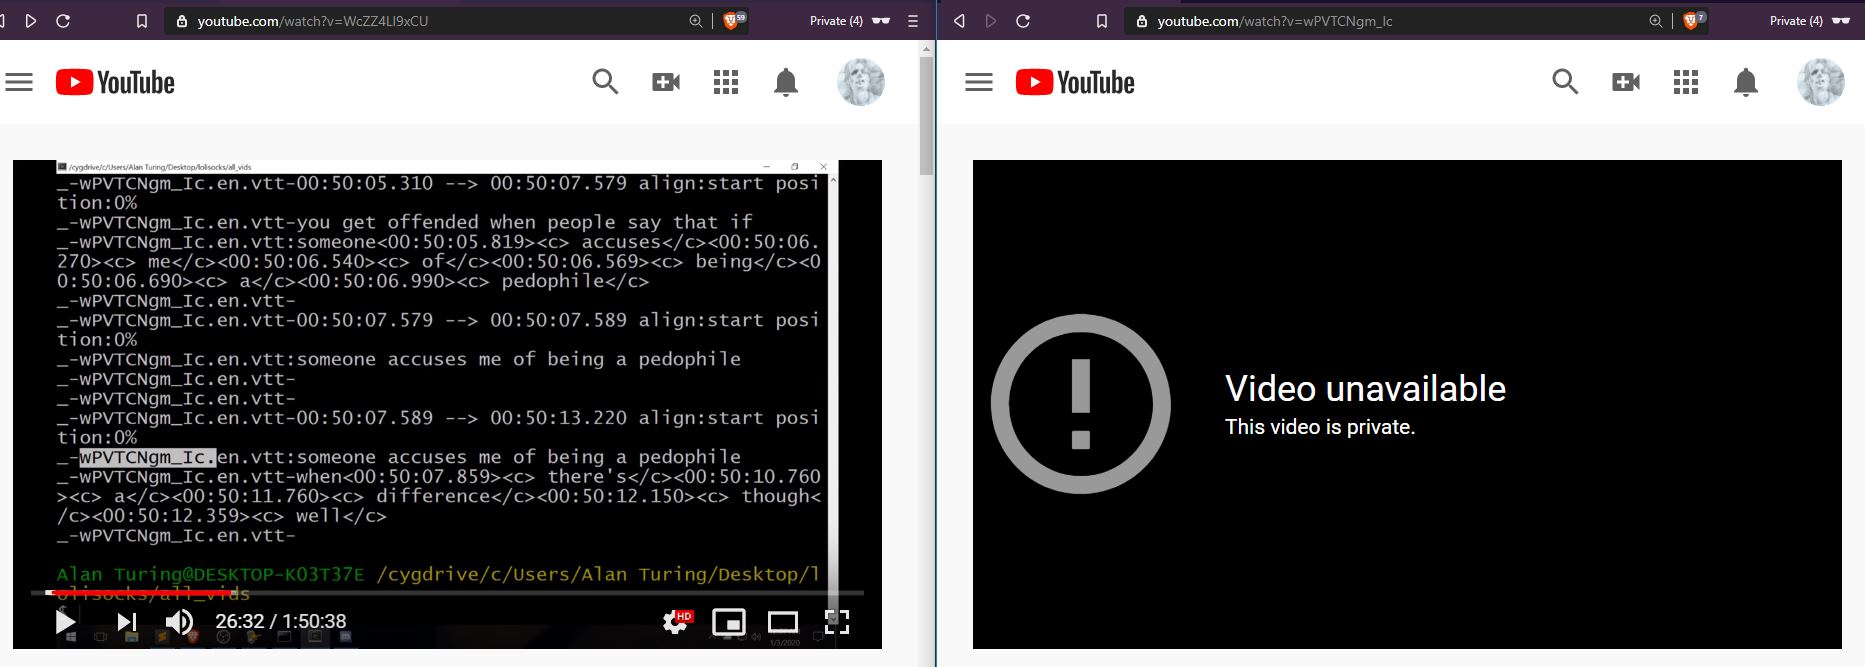Switch video to miniplayer

pos(729,622)
